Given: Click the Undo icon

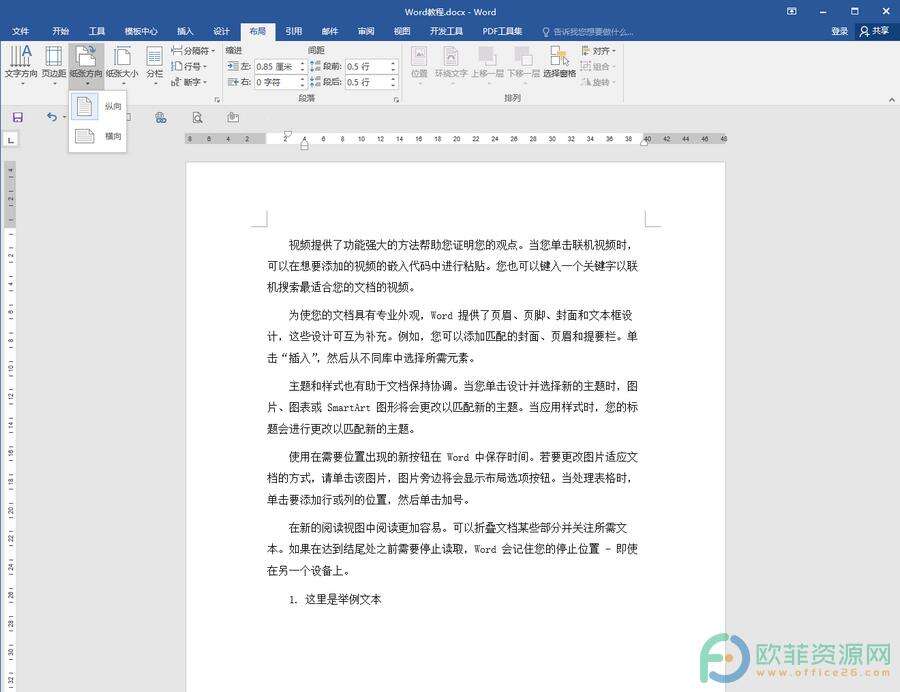Looking at the screenshot, I should pos(52,117).
